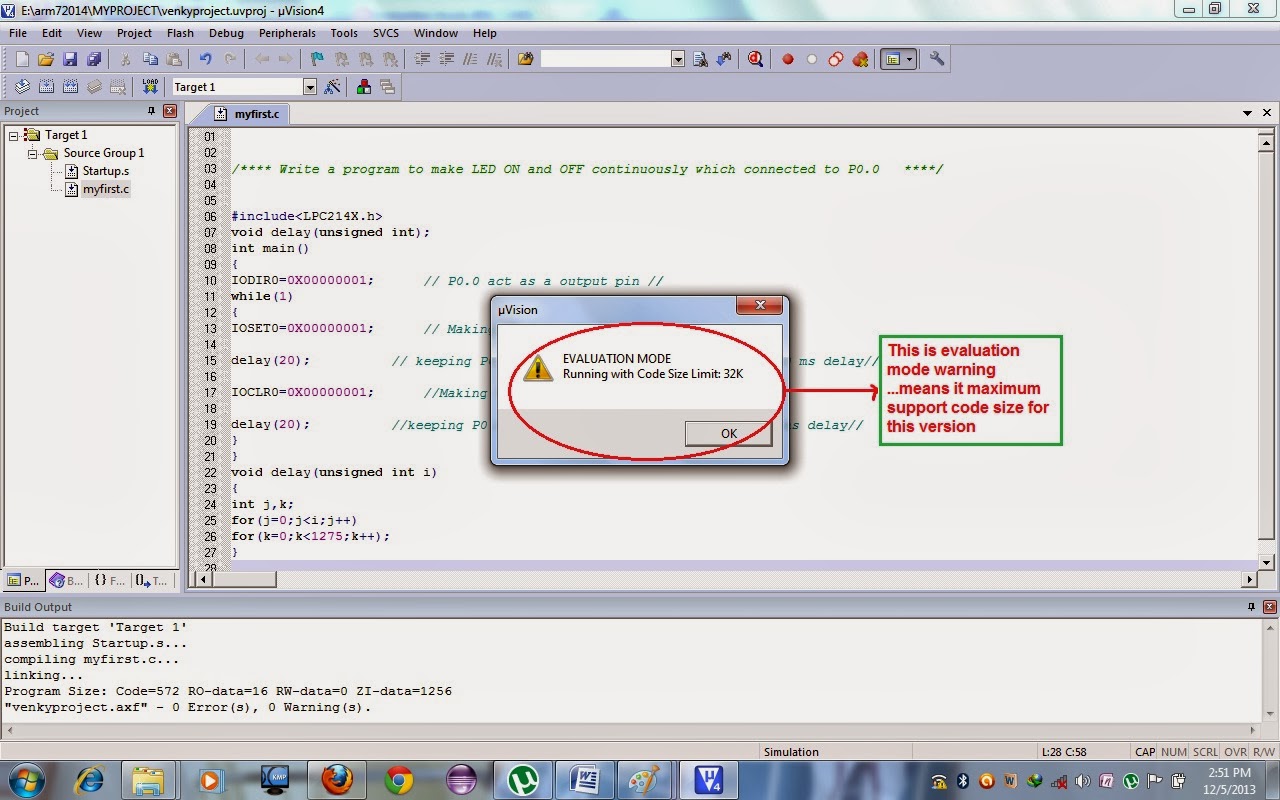Click the New file toolbar icon

pyautogui.click(x=22, y=59)
